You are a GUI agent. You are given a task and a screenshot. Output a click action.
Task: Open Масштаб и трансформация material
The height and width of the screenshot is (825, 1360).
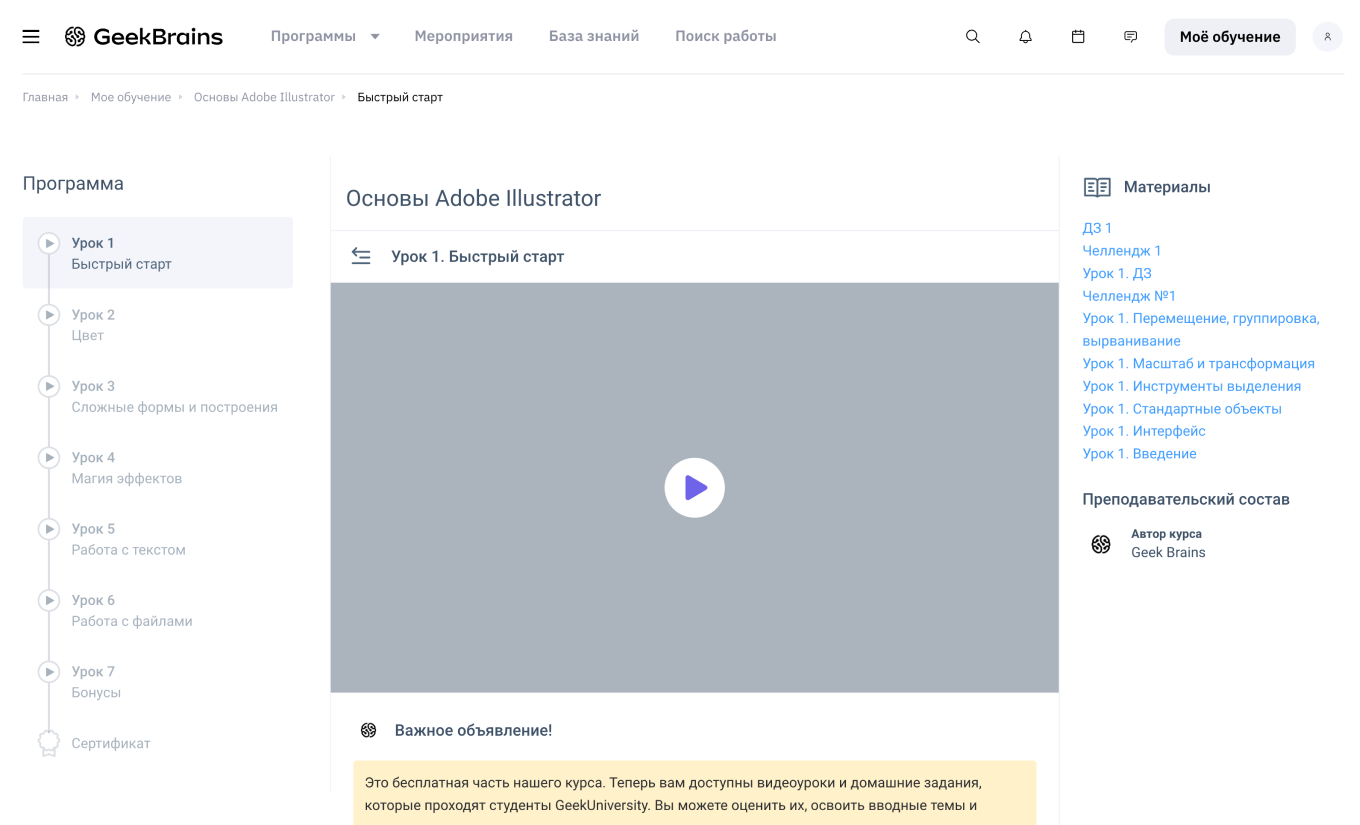[x=1198, y=364]
